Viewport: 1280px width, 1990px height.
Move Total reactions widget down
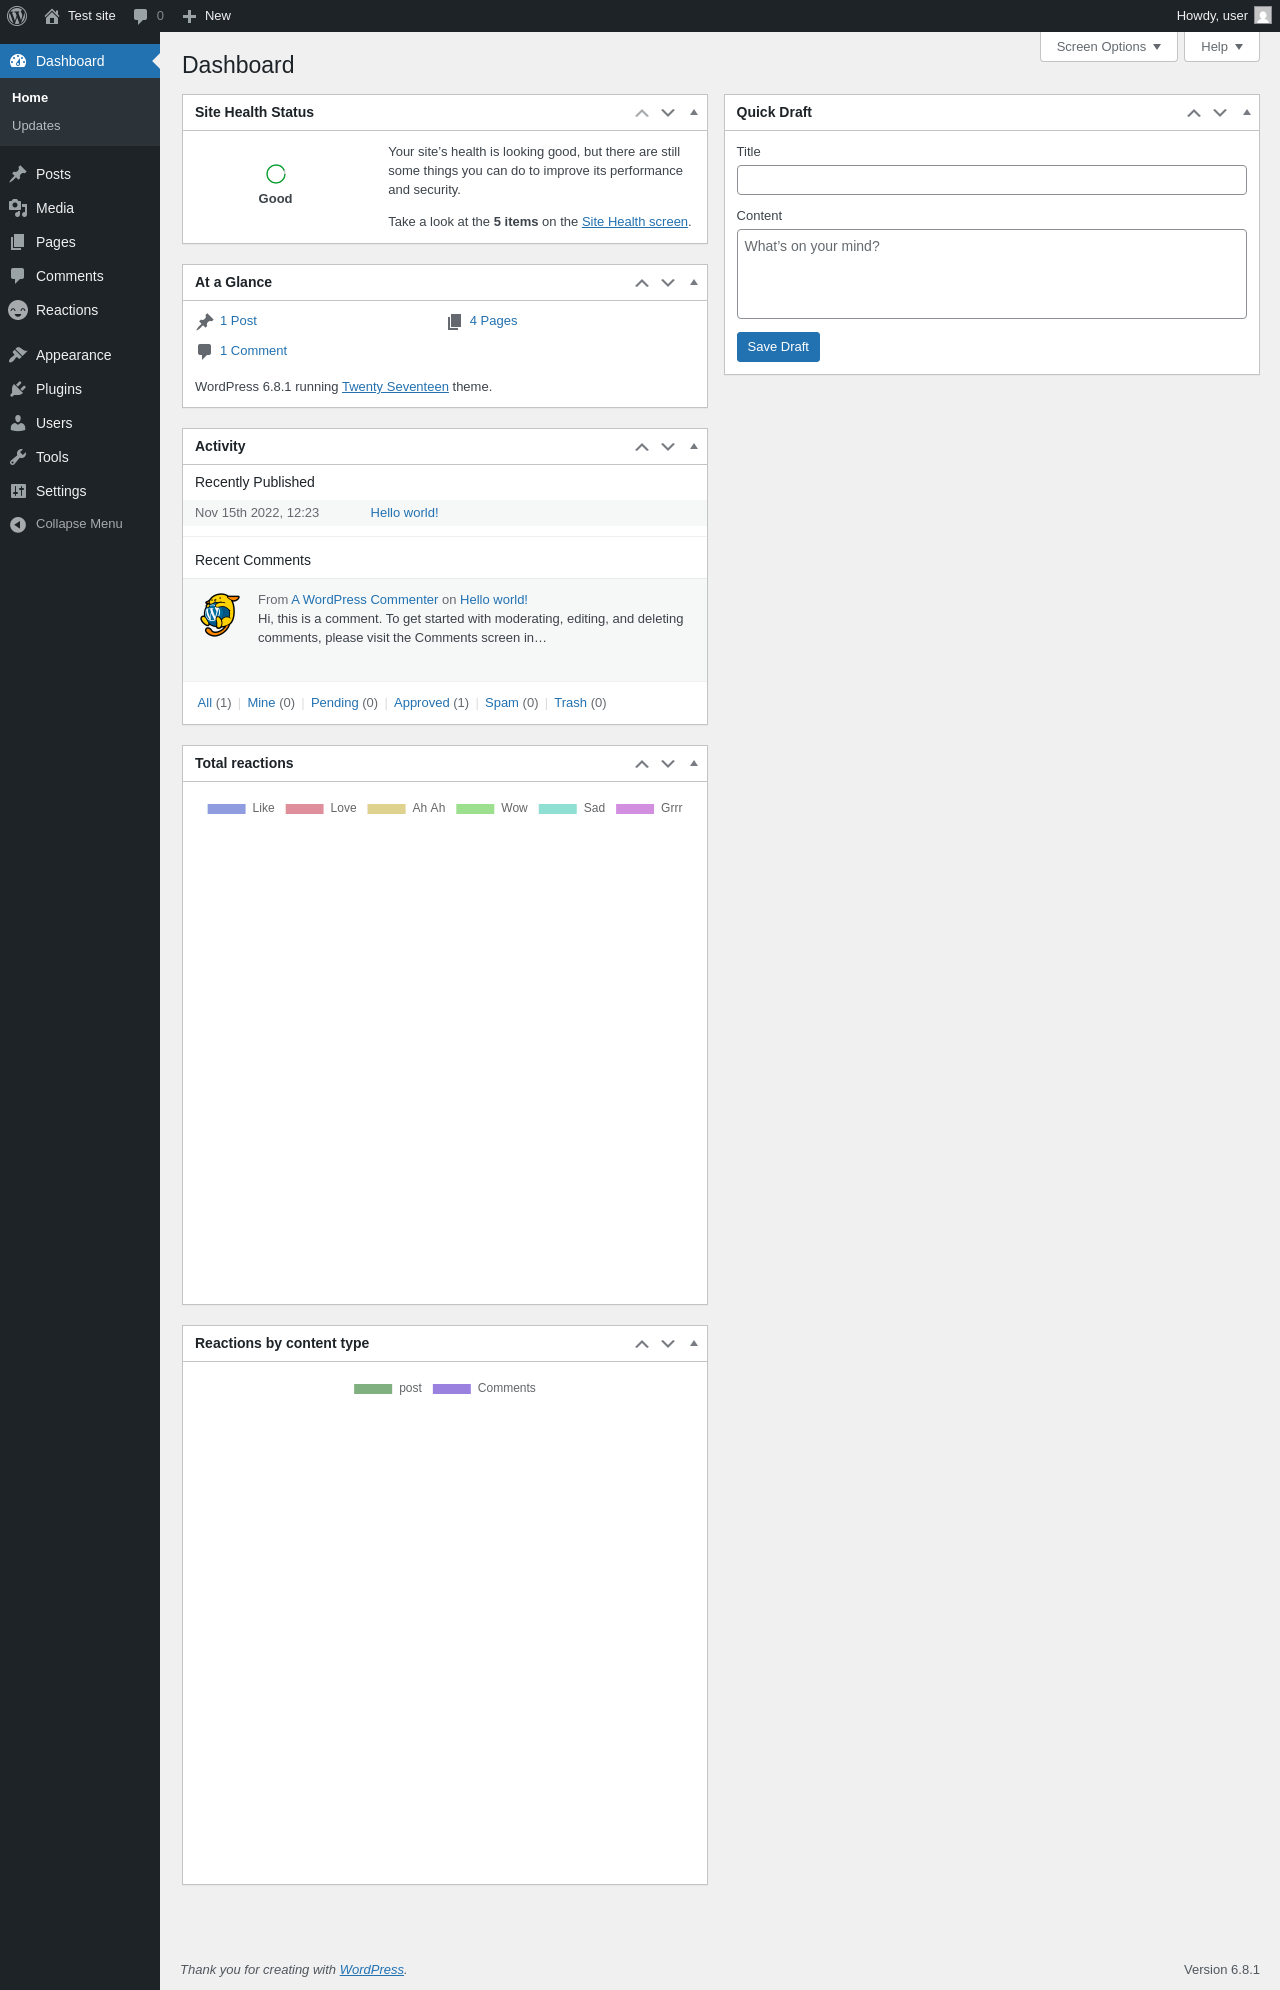click(x=668, y=764)
